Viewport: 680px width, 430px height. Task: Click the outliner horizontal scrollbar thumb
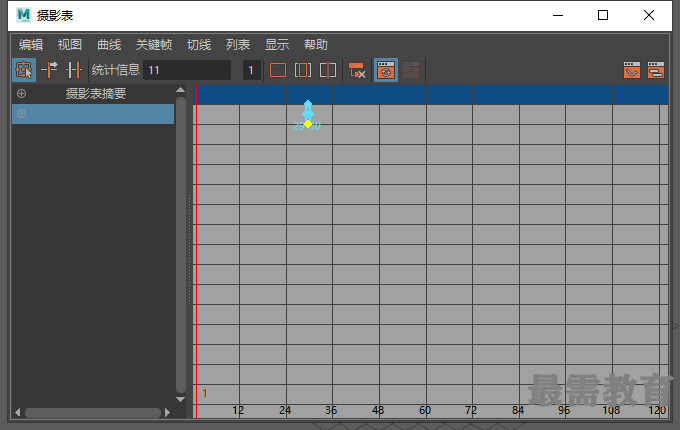[93, 413]
